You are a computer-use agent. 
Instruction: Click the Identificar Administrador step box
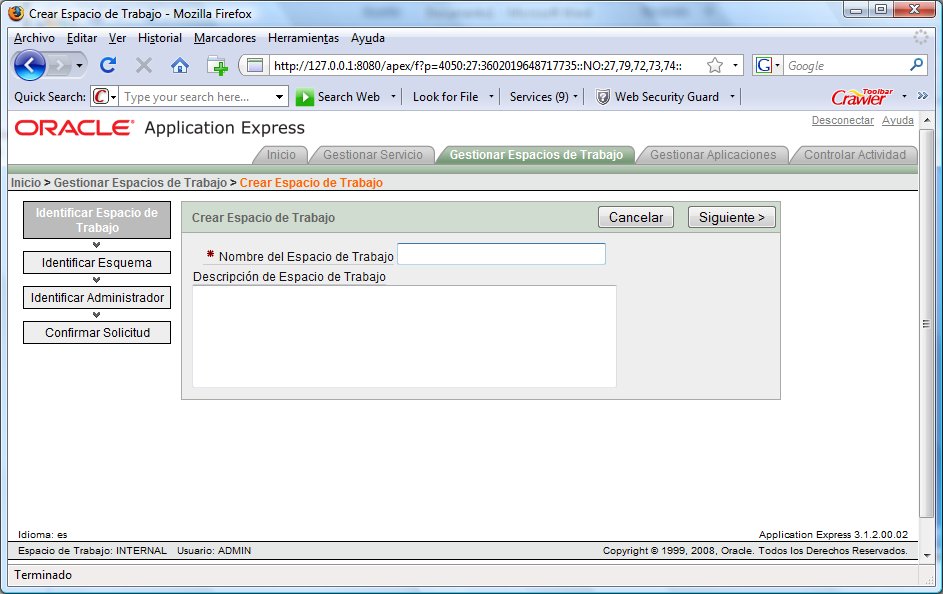click(97, 298)
